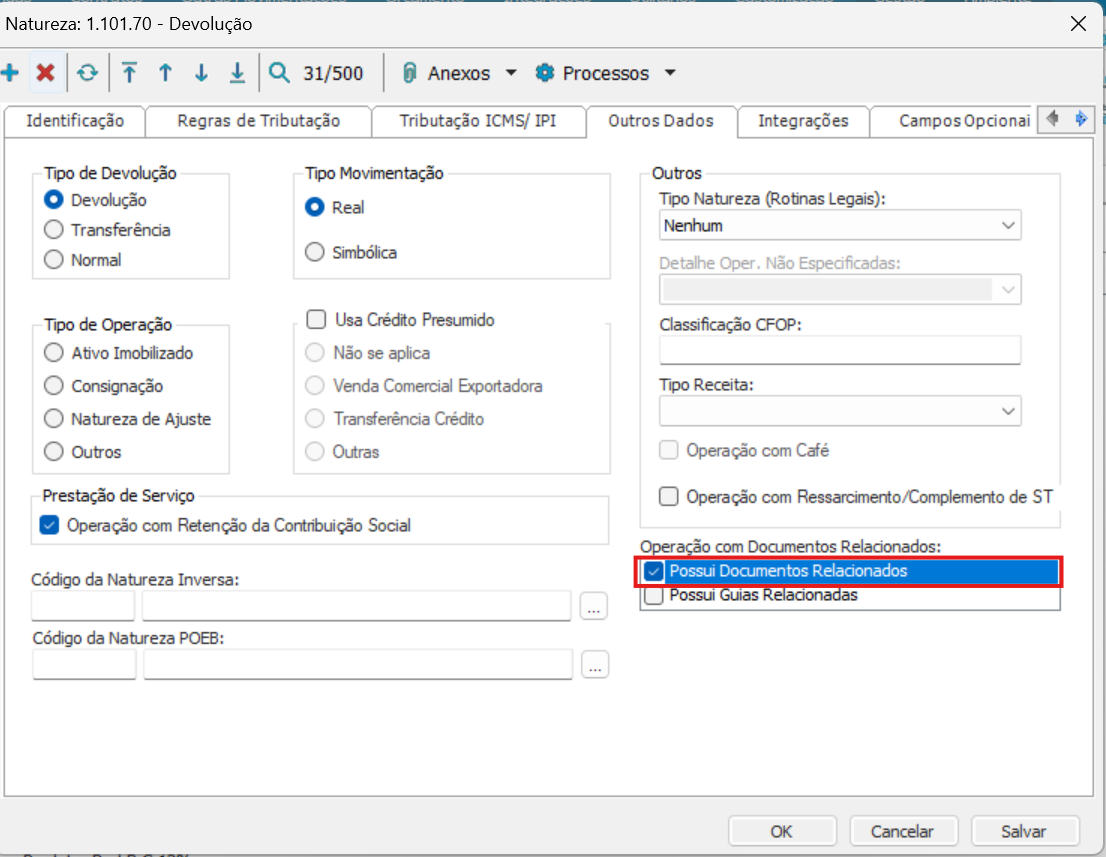Click the magnifying glass search icon
Viewport: 1106px width, 857px height.
280,73
